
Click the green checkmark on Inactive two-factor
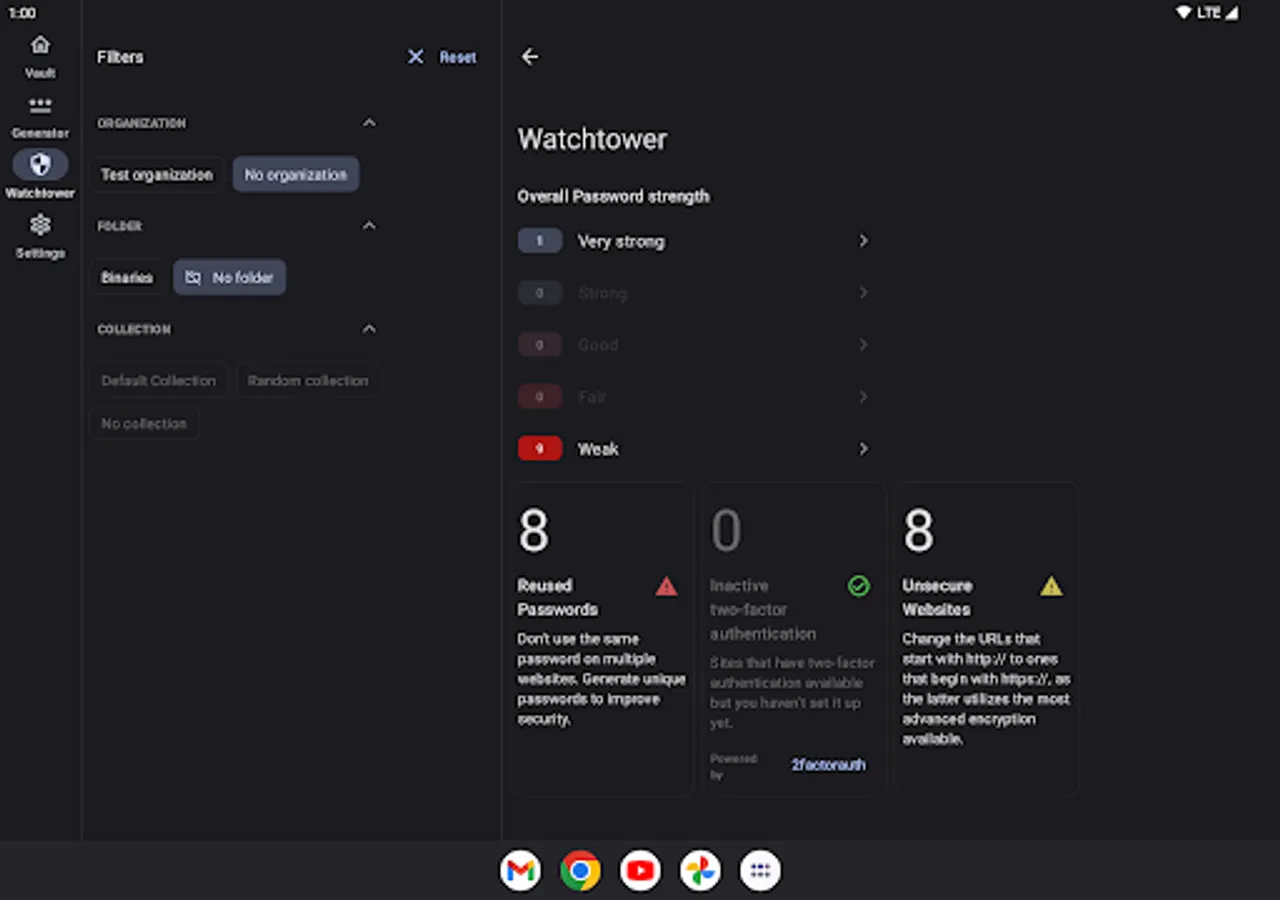(859, 586)
